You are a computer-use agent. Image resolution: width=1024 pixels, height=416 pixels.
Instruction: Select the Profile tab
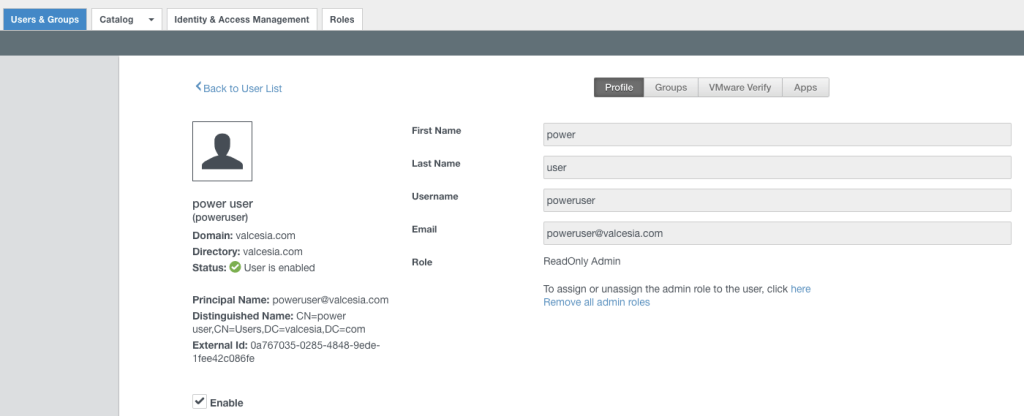point(619,88)
